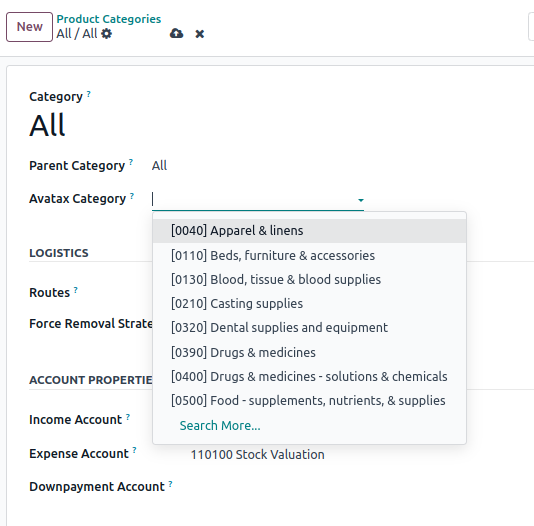
Task: Select [0040] Apparel & linens option
Action: point(309,230)
